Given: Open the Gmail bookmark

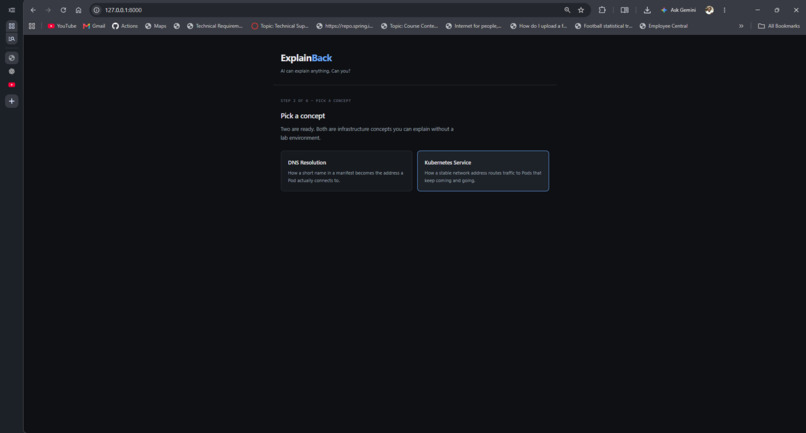Looking at the screenshot, I should click(94, 26).
